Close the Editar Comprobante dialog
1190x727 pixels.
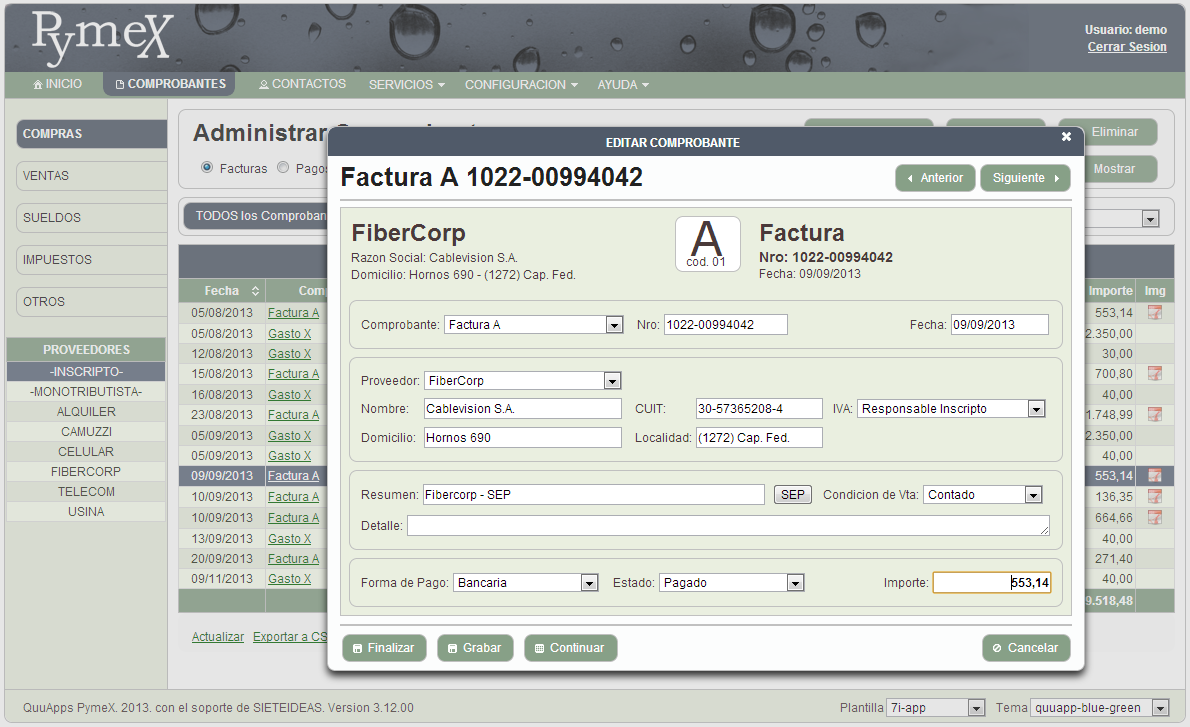(x=1066, y=137)
